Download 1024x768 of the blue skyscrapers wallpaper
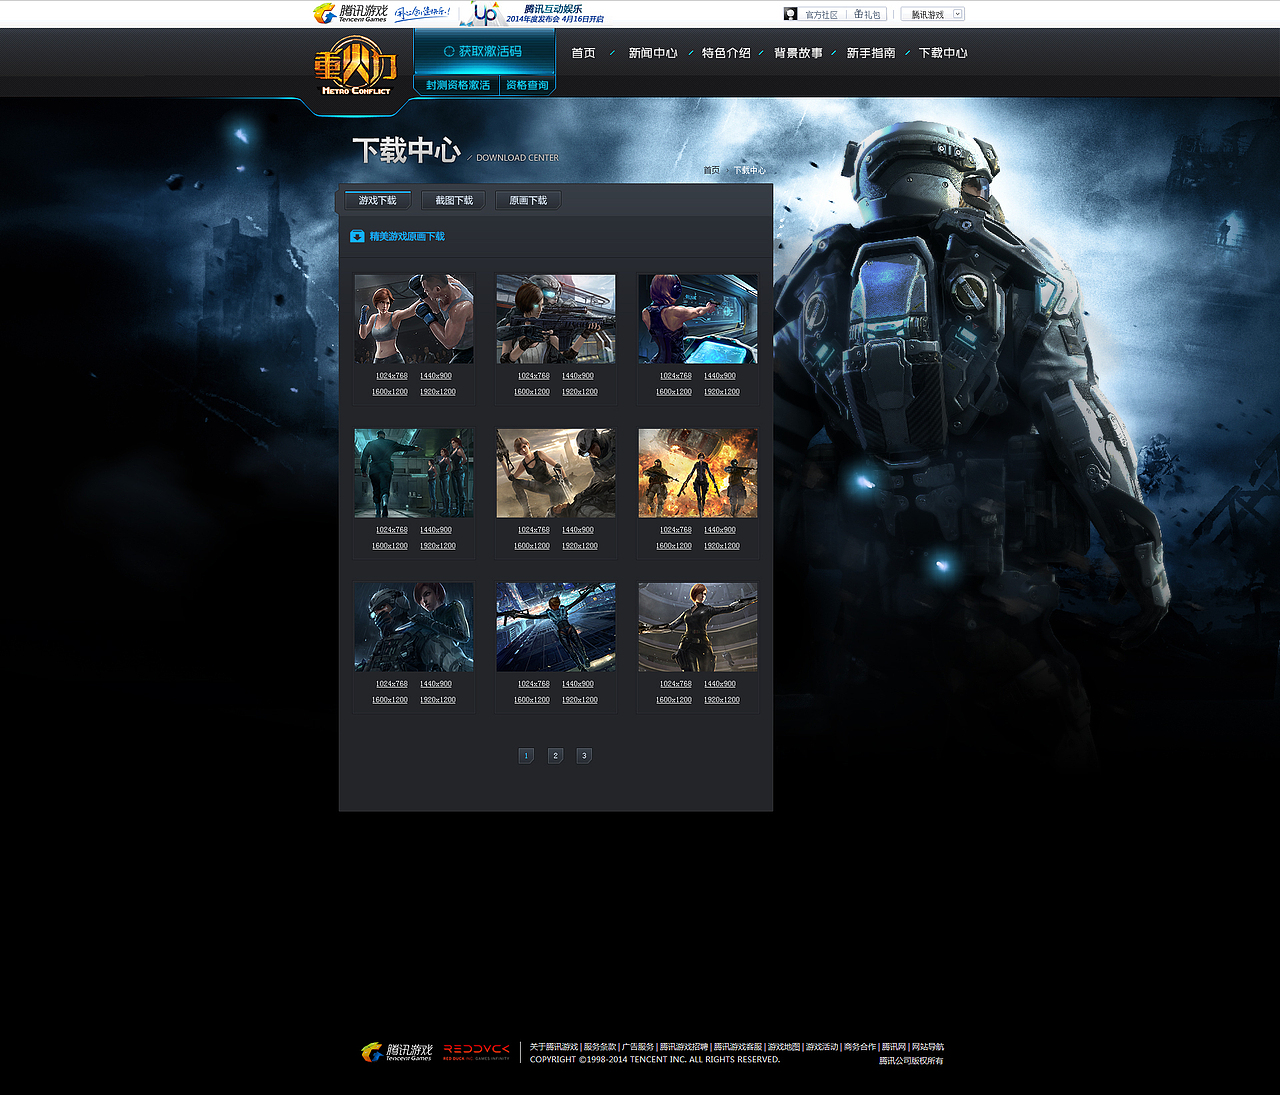1280x1095 pixels. [x=534, y=684]
